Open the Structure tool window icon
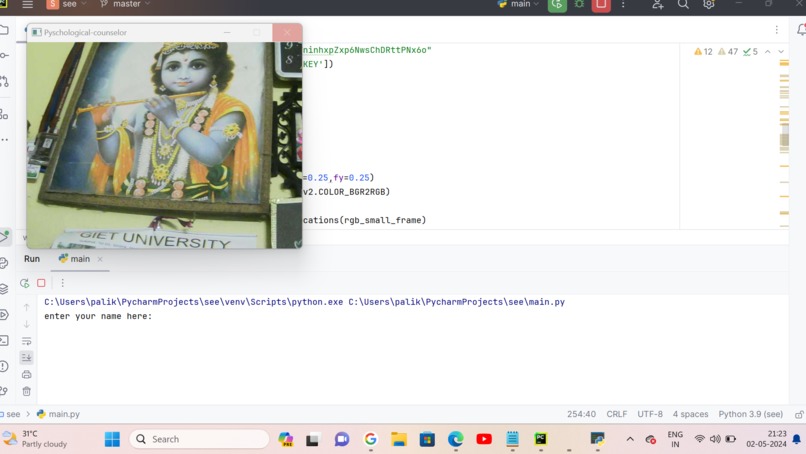Viewport: 806px width, 454px height. pos(5,114)
